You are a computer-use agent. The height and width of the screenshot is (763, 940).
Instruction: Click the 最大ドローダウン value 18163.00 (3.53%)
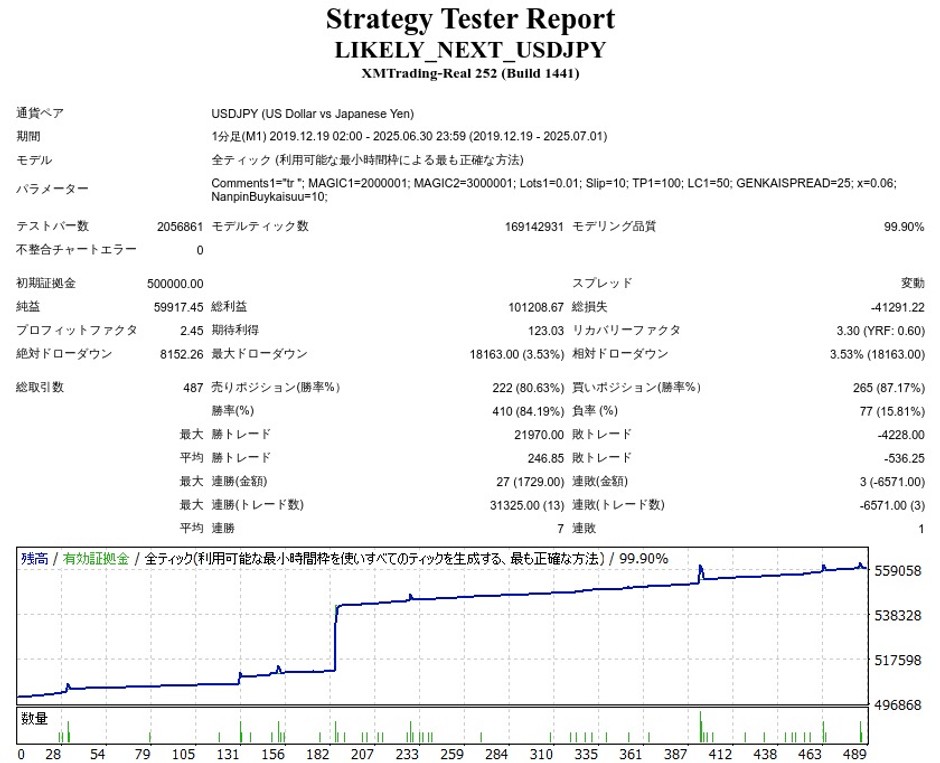pos(517,354)
